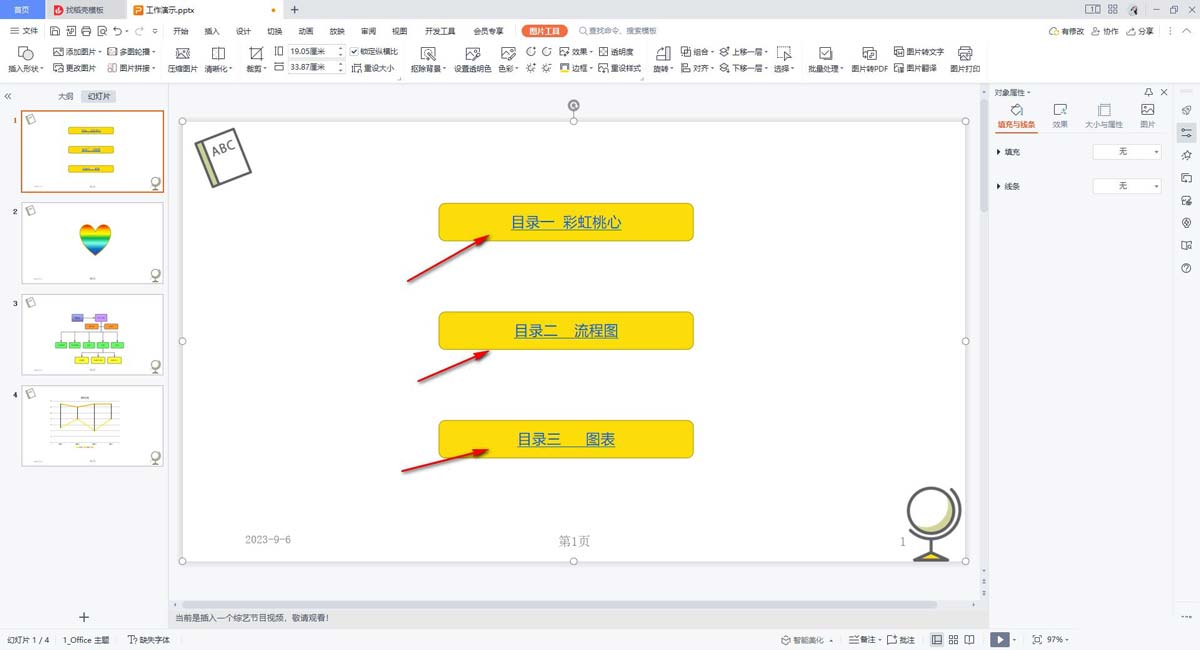Click the pin icon of properties pane
The image size is (1200, 650).
click(x=1149, y=92)
